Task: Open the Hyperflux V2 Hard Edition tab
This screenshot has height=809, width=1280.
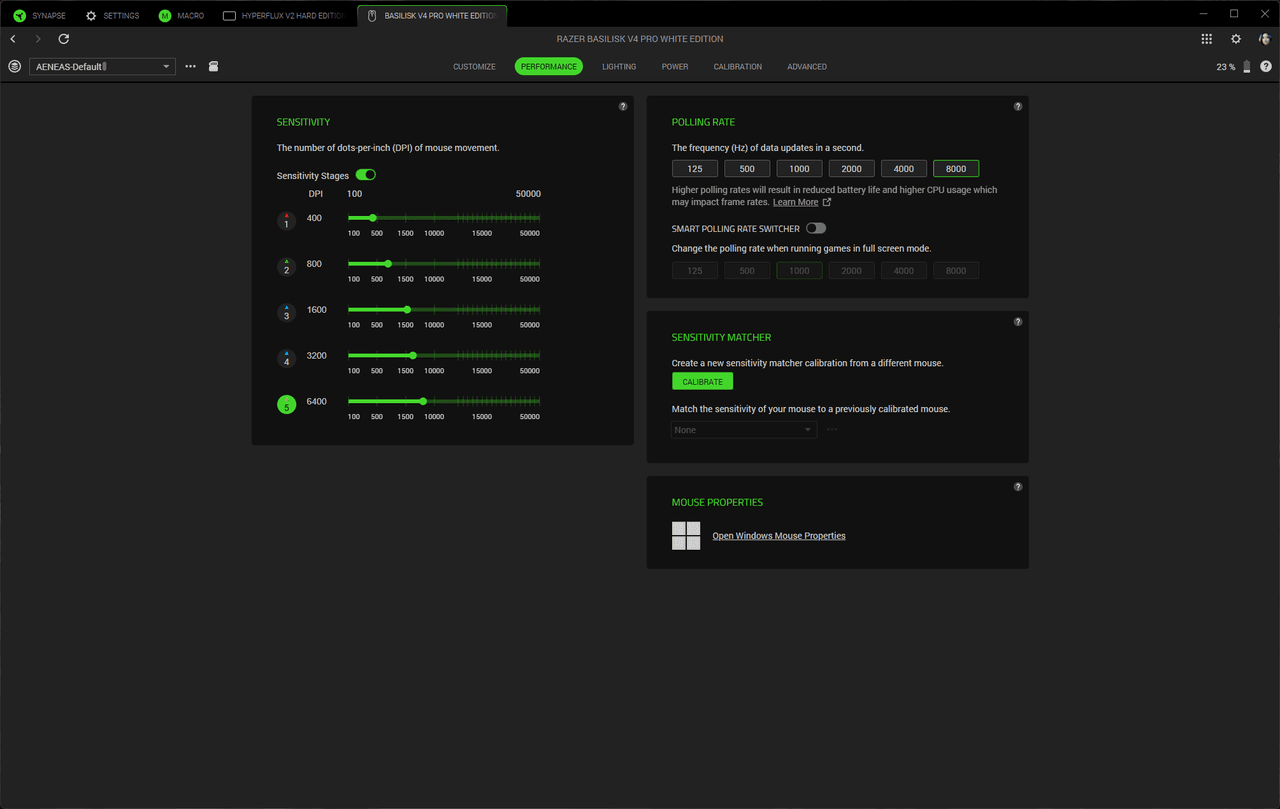Action: point(284,16)
